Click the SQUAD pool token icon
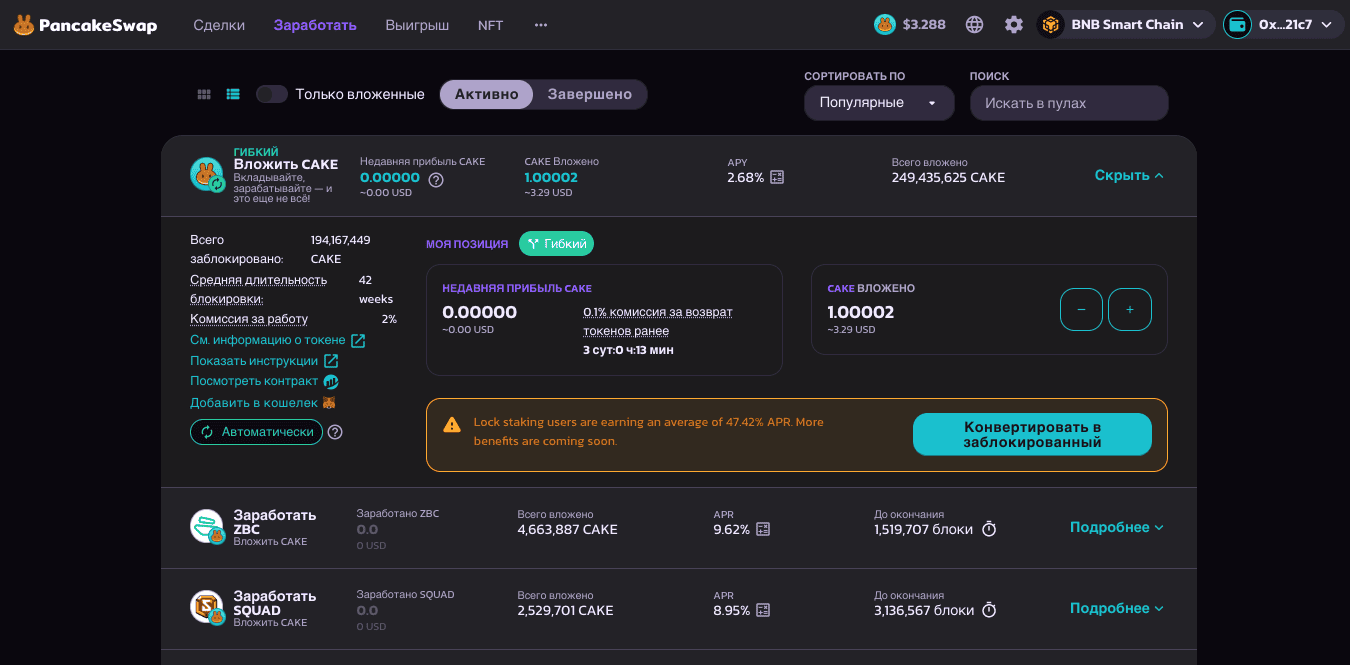The image size is (1350, 665). click(207, 607)
